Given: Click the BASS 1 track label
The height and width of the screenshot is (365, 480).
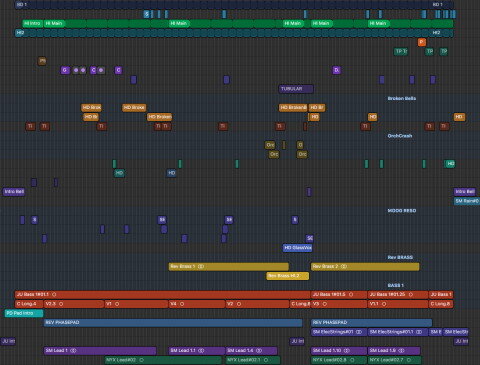Looking at the screenshot, I should (396, 285).
